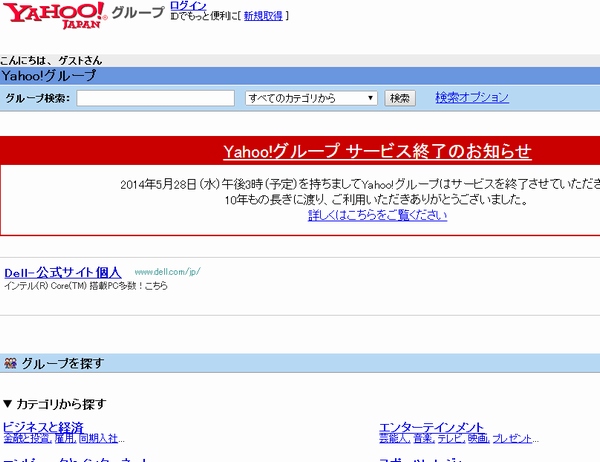Image resolution: width=600 pixels, height=462 pixels.
Task: Open the ビジネスと経済 category
Action: click(43, 427)
